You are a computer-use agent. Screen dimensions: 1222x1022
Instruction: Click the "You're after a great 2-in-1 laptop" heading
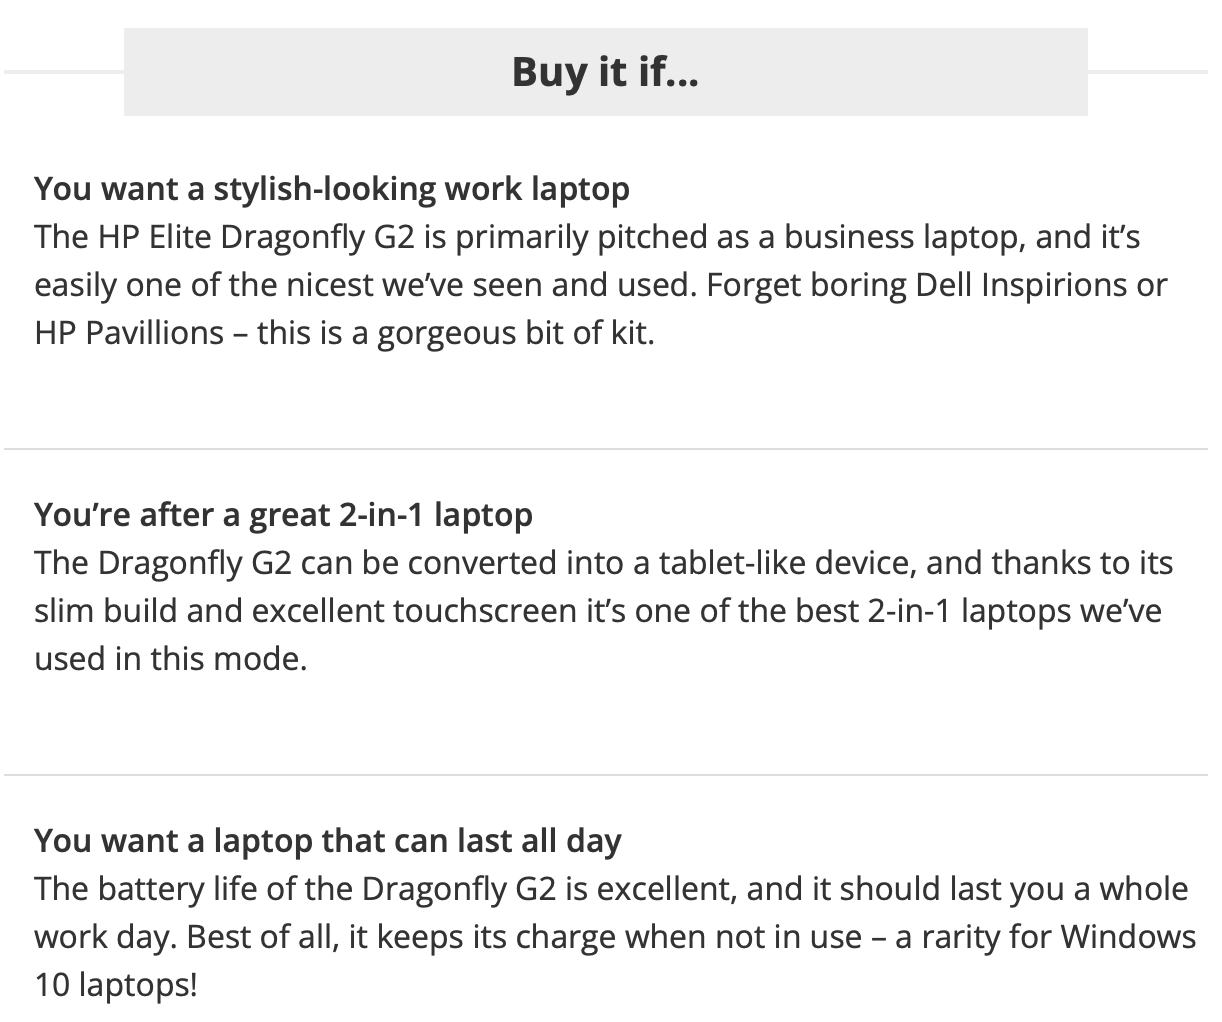[283, 514]
